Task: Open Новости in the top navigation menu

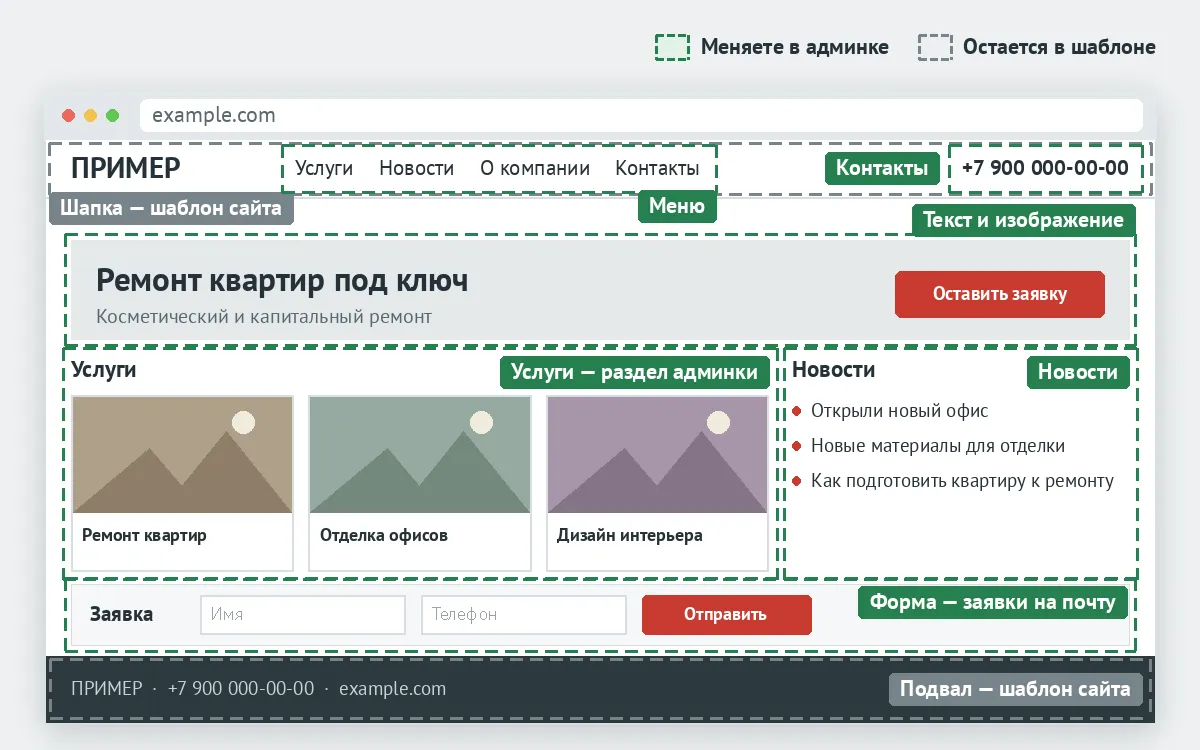Action: coord(417,168)
